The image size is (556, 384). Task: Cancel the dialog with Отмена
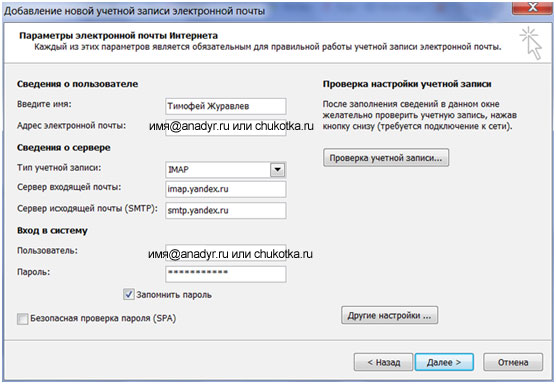(x=513, y=362)
